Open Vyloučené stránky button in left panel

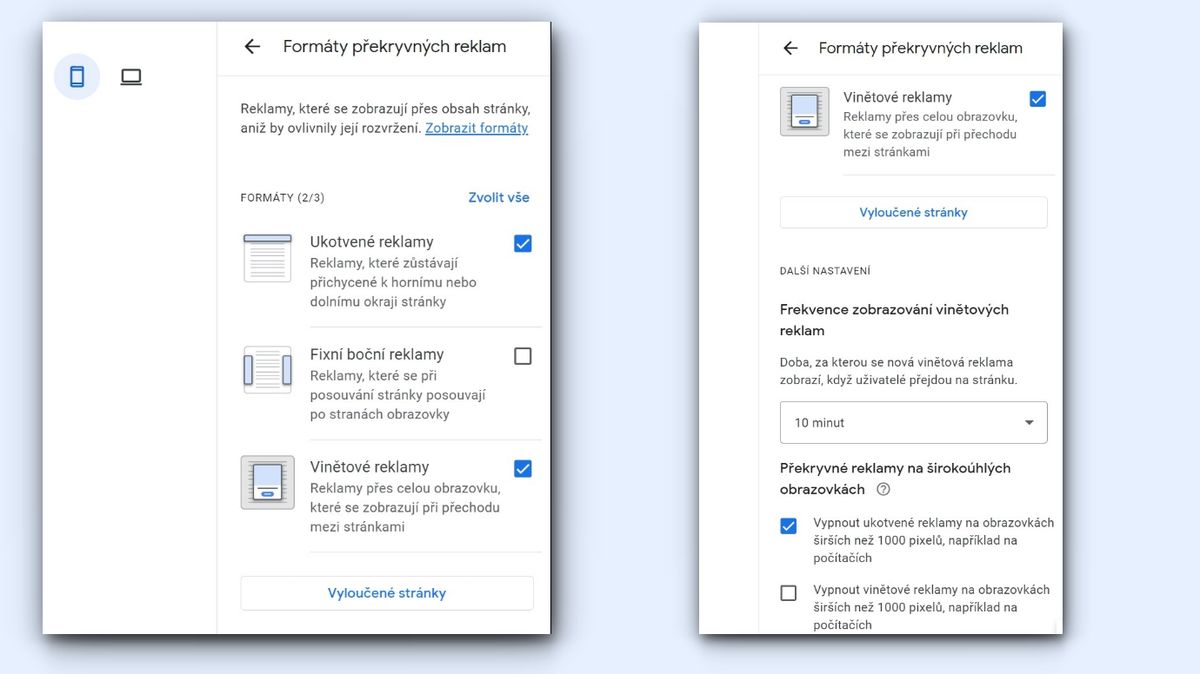click(387, 593)
